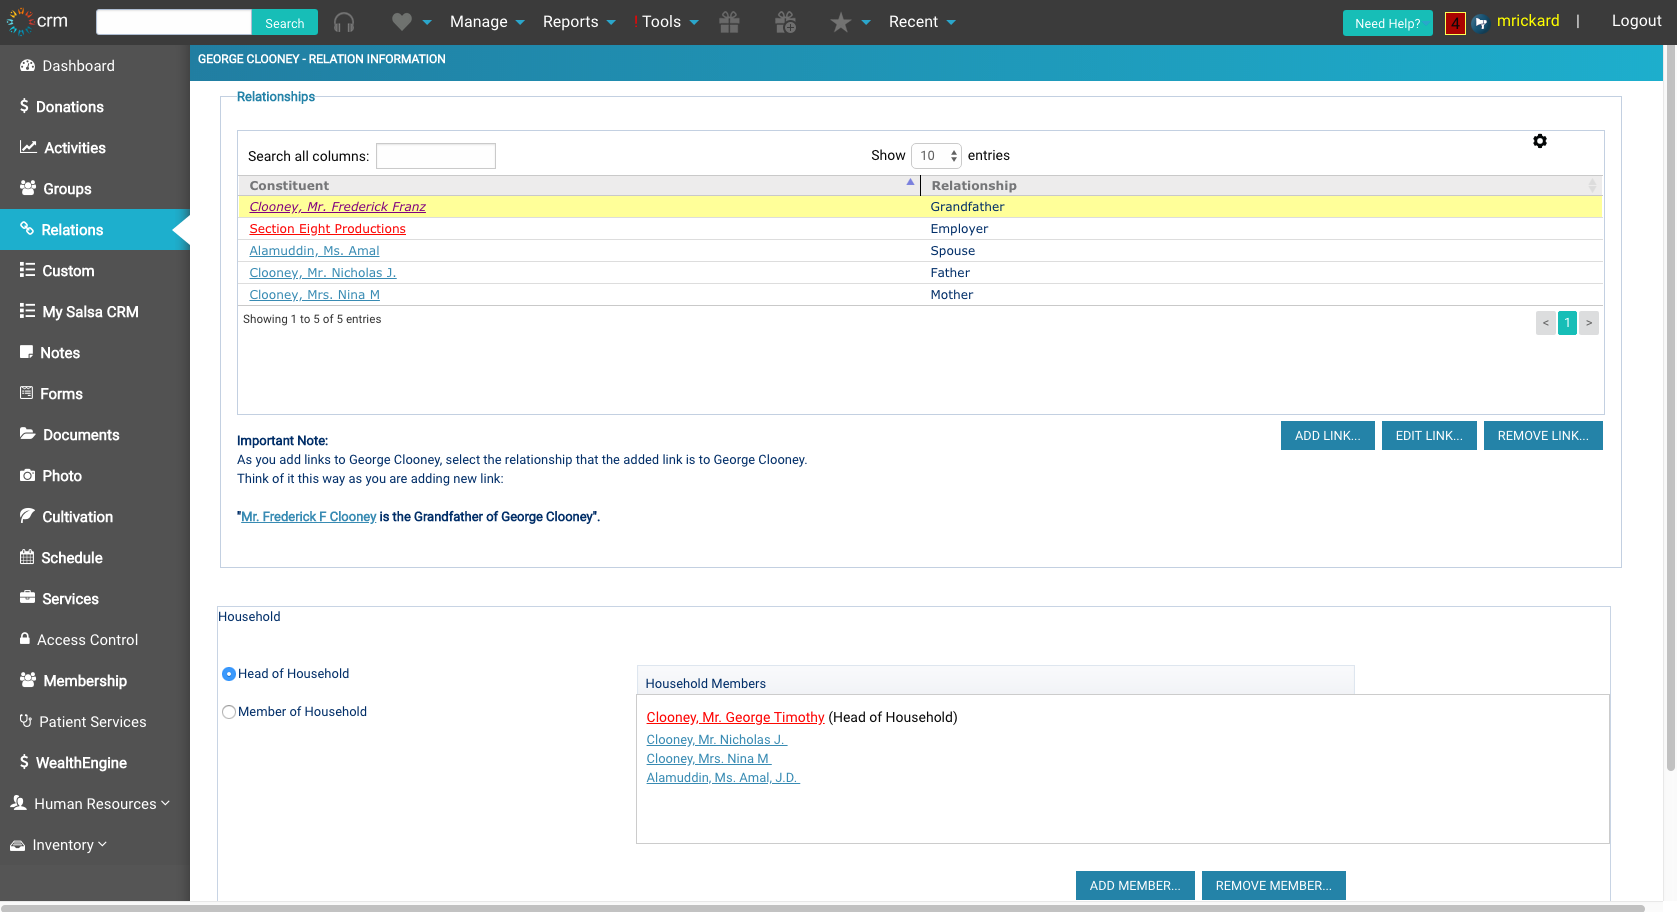Click the vertical page scrollbar
This screenshot has height=912, width=1677.
[x=1670, y=408]
